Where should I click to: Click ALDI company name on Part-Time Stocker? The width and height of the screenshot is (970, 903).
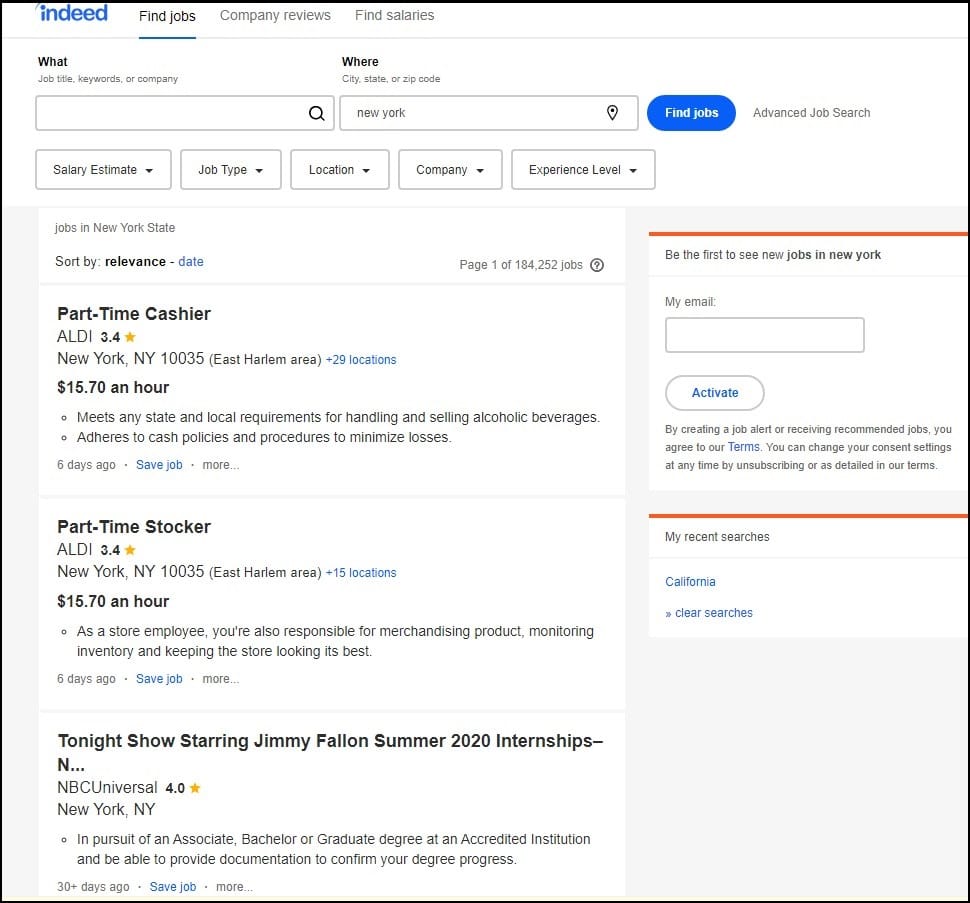74,549
